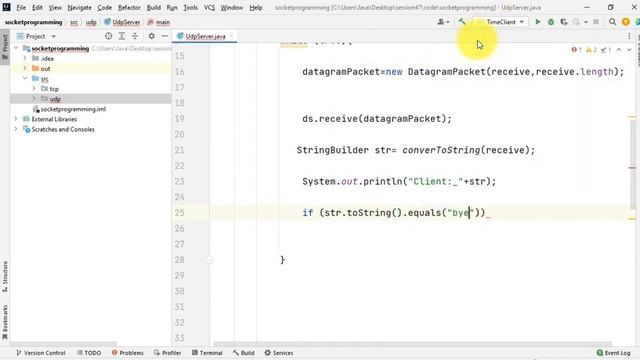This screenshot has height=360, width=640.
Task: Expand all icon in Project panel
Action: 122,36
